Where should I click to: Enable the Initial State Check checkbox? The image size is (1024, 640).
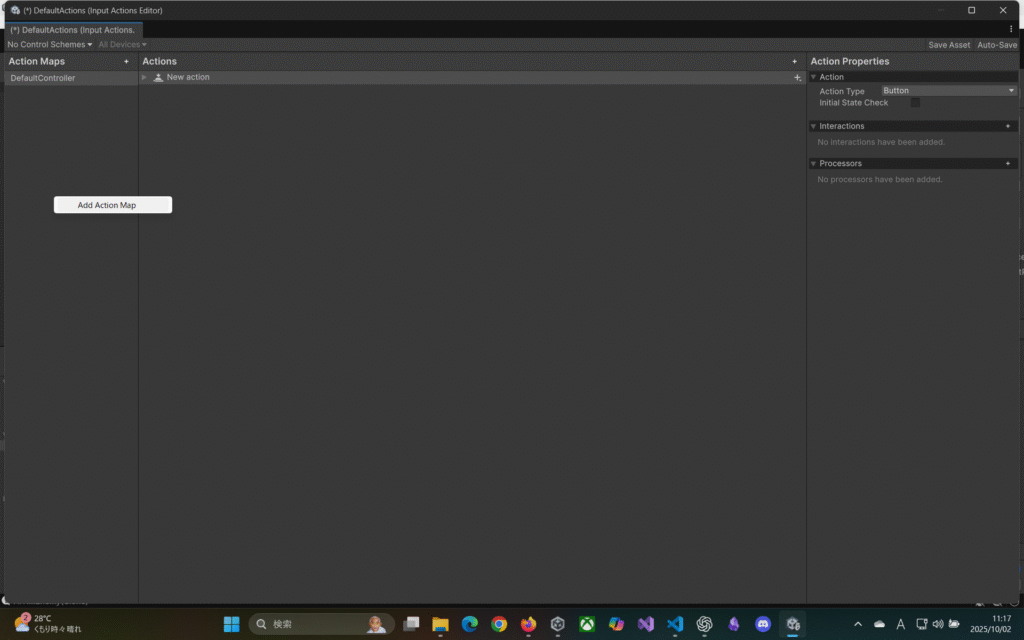915,103
